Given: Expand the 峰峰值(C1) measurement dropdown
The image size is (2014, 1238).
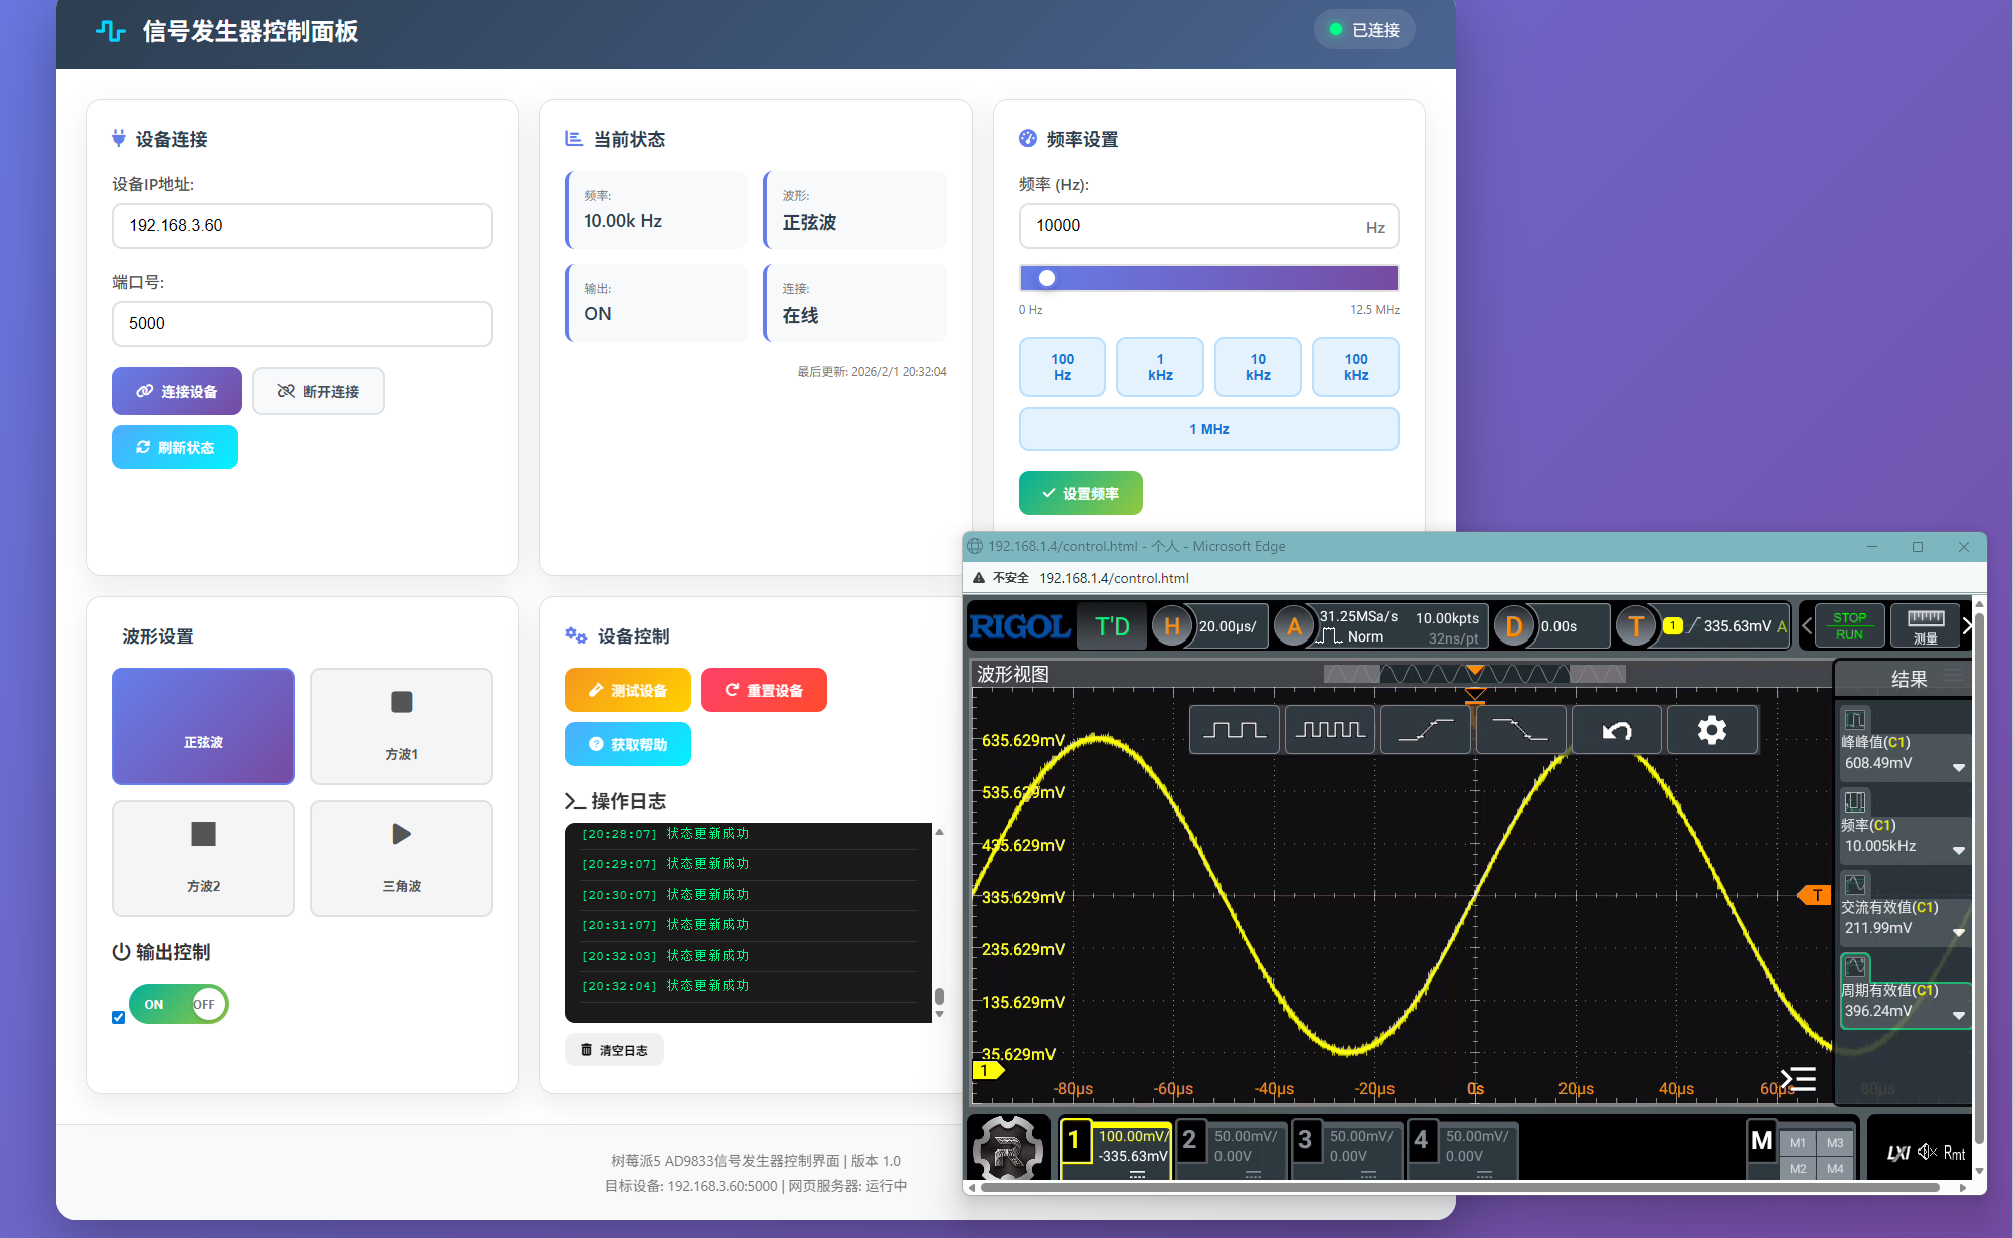Looking at the screenshot, I should pos(1958,767).
